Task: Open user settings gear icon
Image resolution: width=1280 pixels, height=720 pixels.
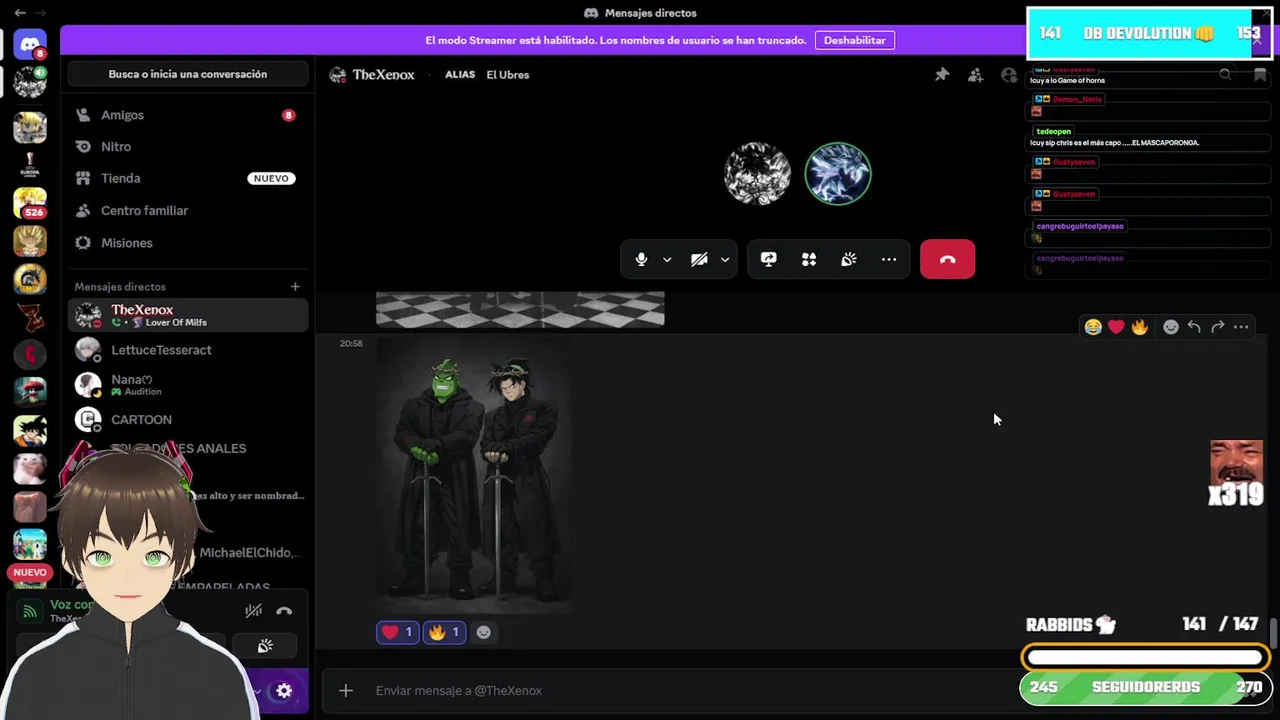Action: click(x=284, y=690)
